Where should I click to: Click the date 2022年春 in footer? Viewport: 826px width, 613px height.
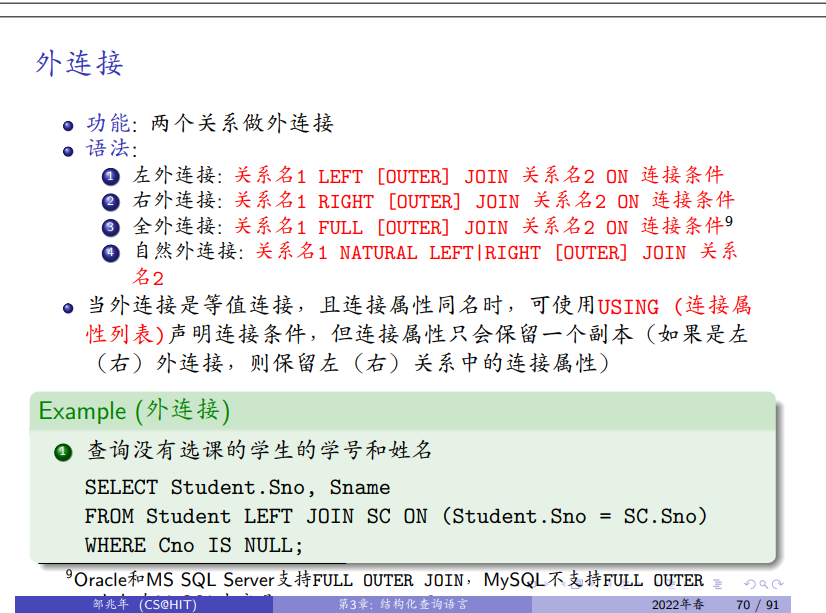click(x=677, y=604)
